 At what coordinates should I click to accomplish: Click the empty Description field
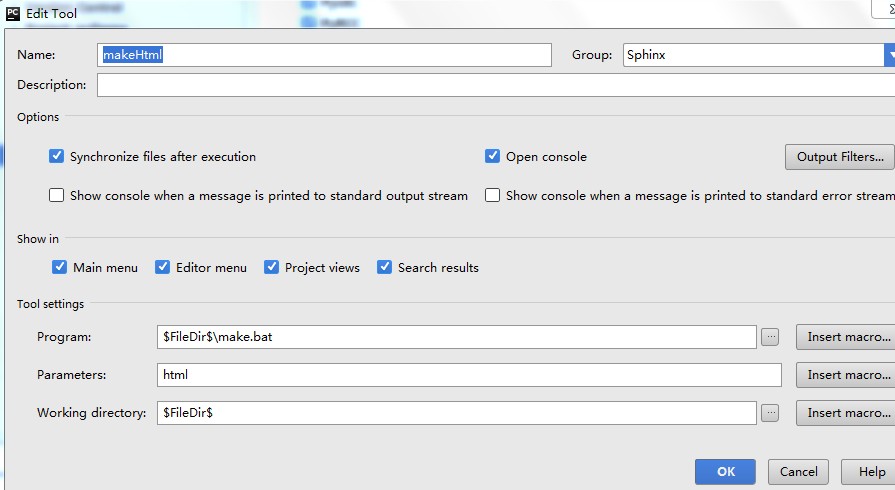(496, 85)
